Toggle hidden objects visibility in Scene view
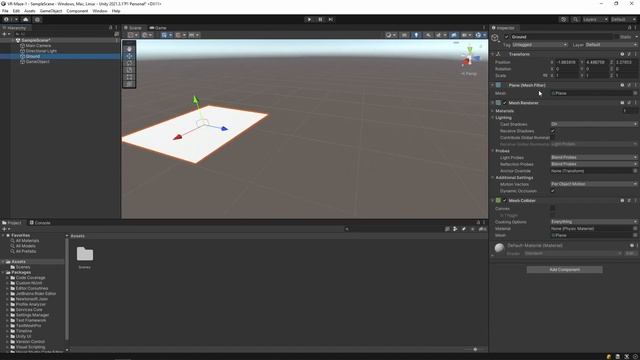 453,35
